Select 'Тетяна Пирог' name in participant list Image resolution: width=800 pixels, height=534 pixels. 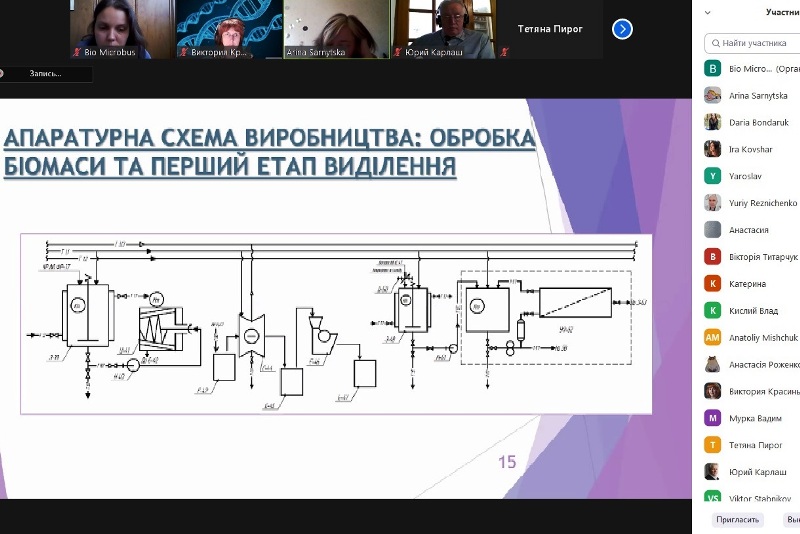click(x=756, y=445)
